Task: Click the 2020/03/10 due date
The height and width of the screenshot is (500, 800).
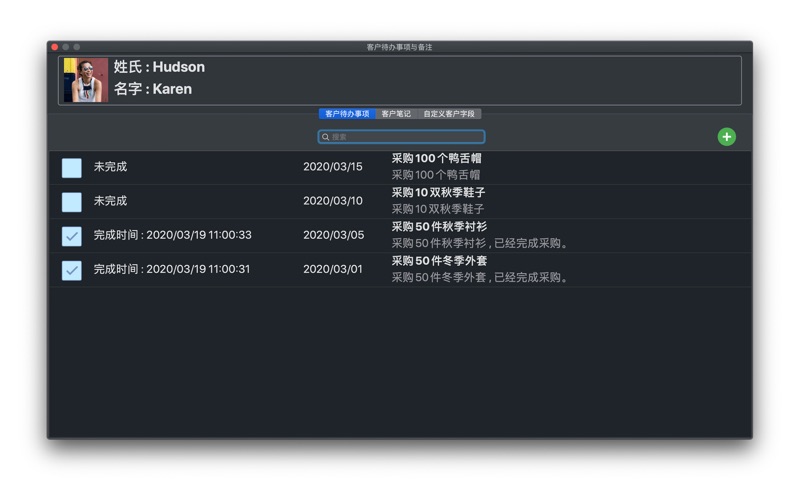Action: tap(332, 201)
